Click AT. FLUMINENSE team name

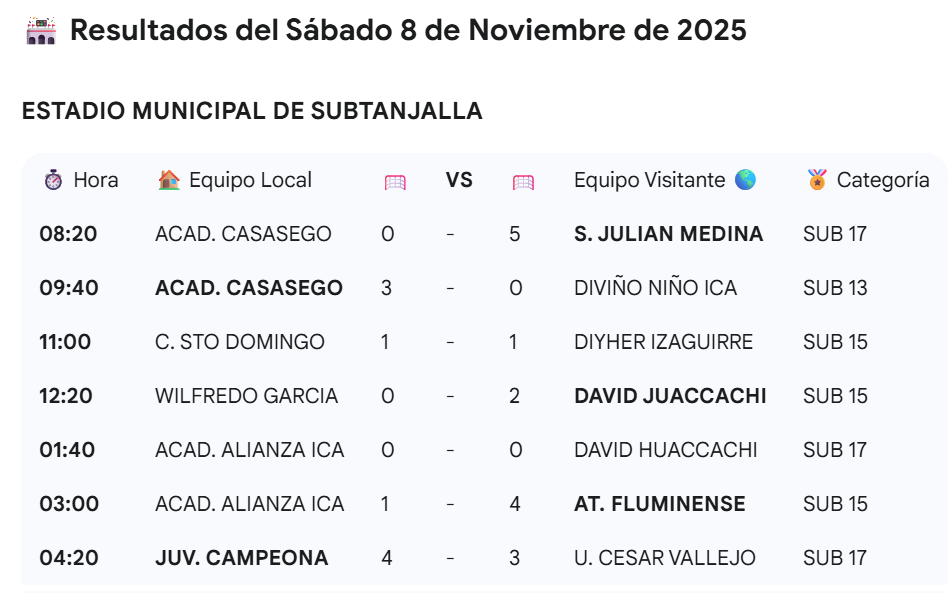pos(660,504)
